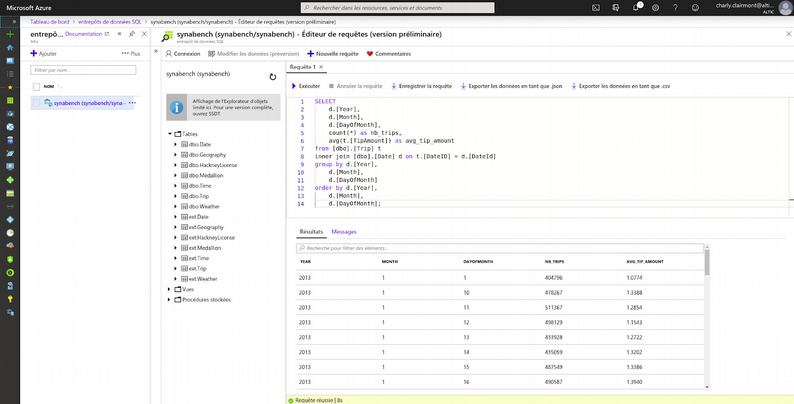Image resolution: width=794 pixels, height=404 pixels.
Task: Collapse the blade with double chevron
Action: click(120, 34)
